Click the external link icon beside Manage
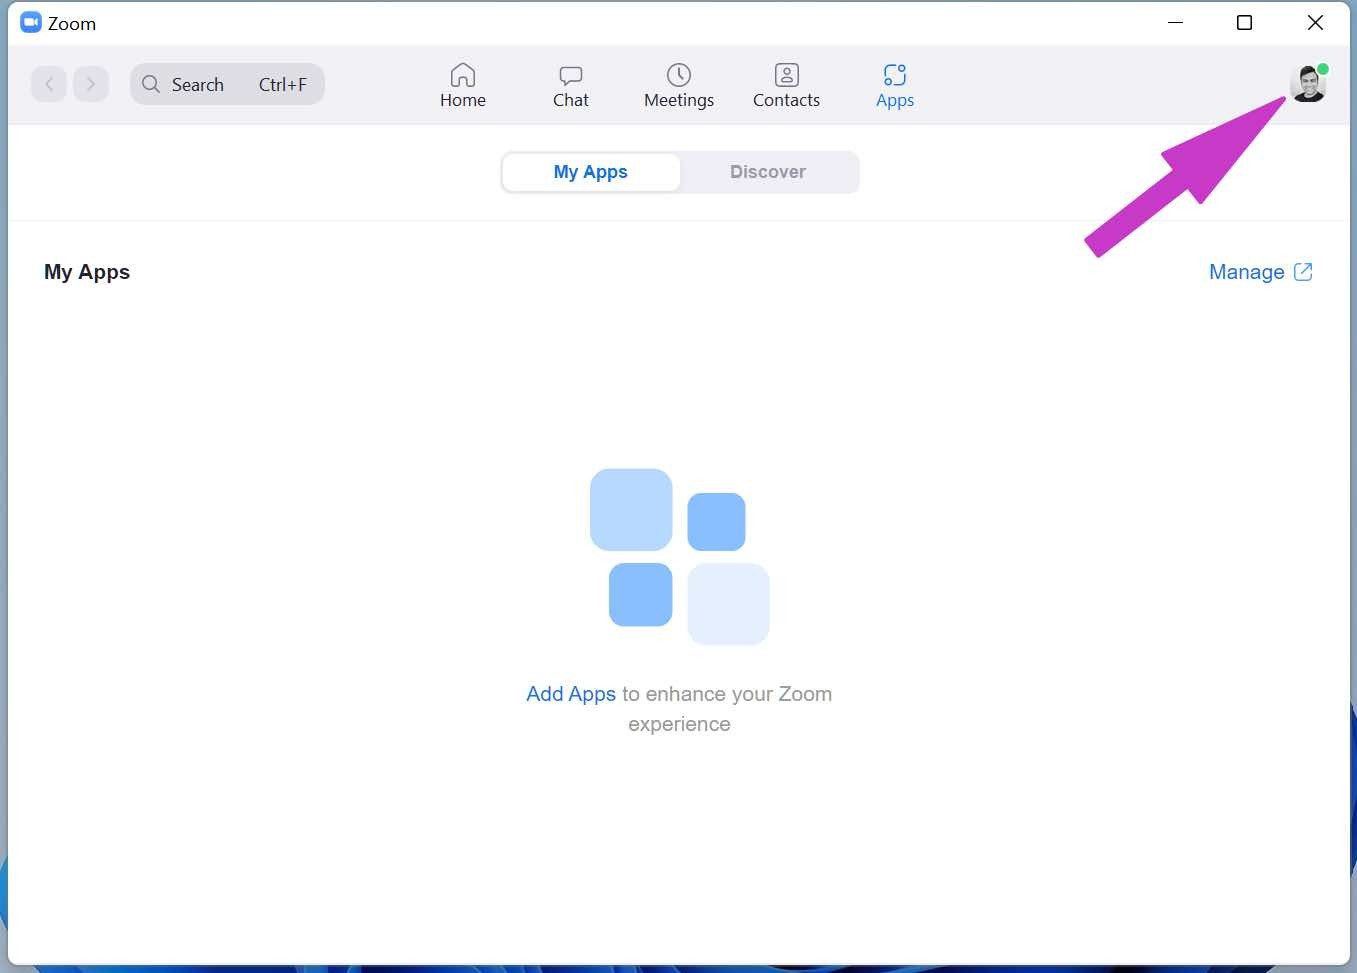 click(x=1303, y=272)
